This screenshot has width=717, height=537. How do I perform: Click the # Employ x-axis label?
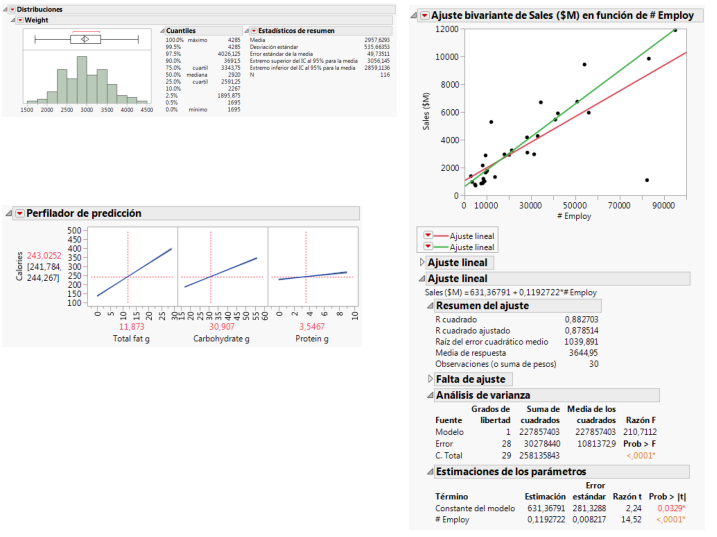574,216
